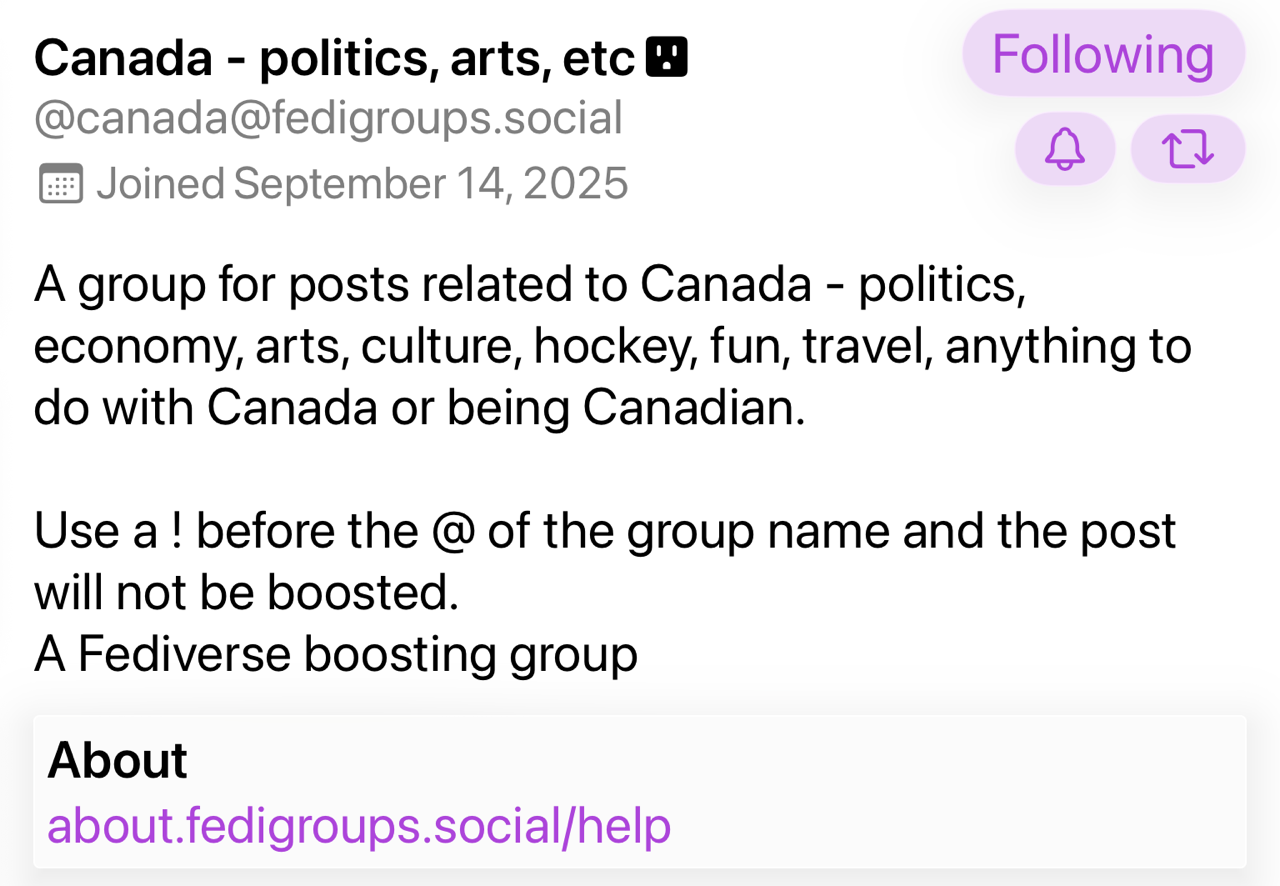Open the about.fedigroups.social/help link
Viewport: 1280px width, 886px height.
(358, 826)
